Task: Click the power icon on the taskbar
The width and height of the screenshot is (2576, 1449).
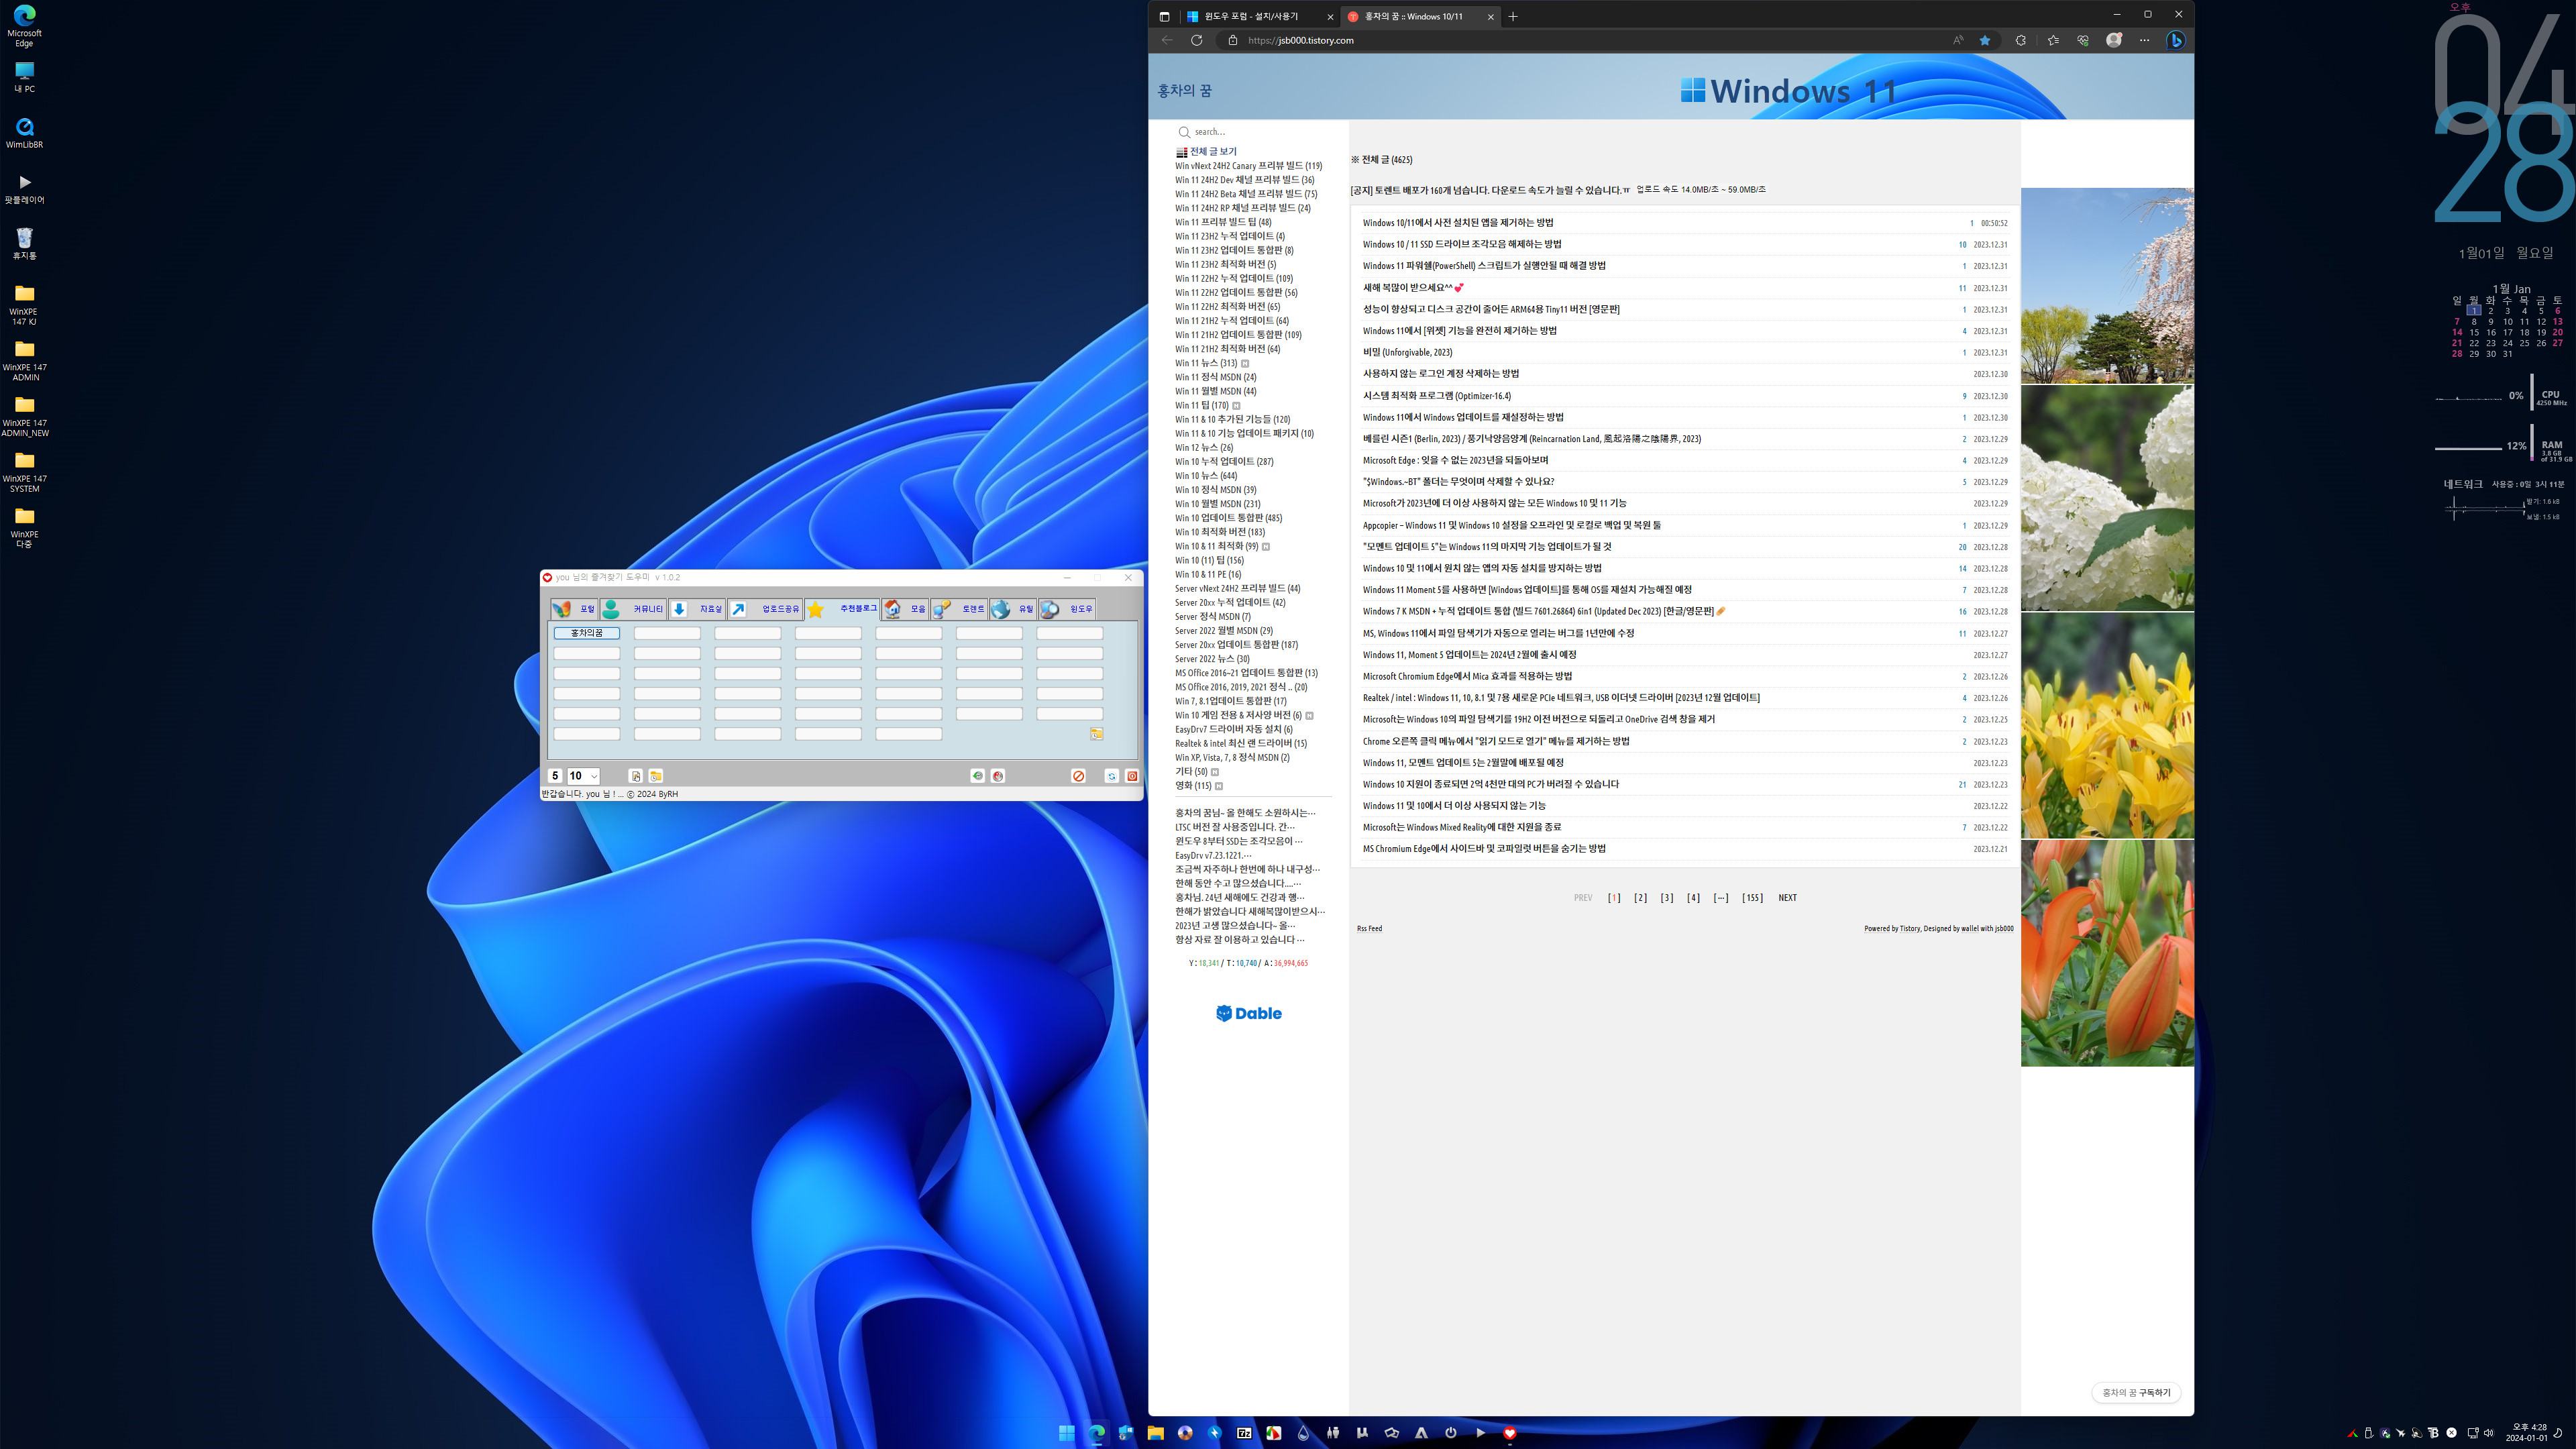Action: point(1451,1433)
